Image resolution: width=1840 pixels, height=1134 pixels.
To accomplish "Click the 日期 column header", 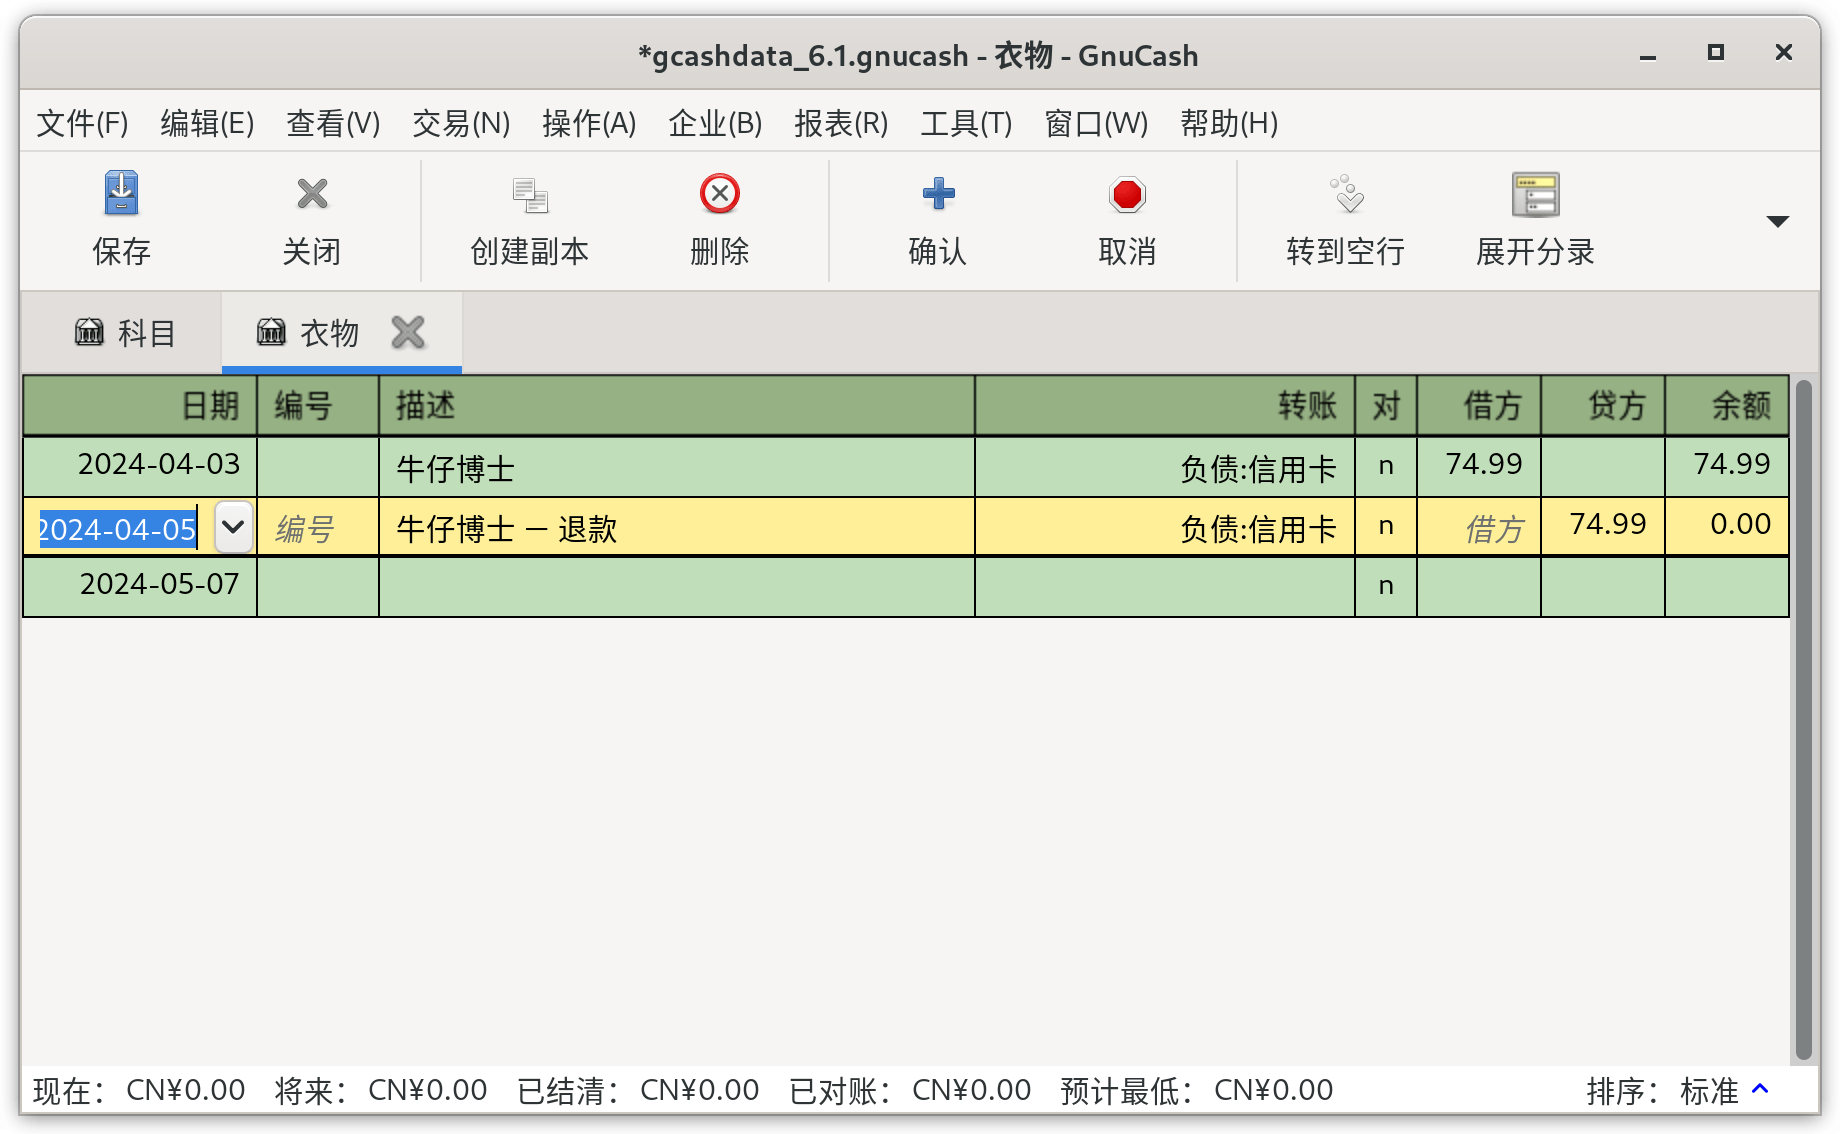I will [x=140, y=406].
